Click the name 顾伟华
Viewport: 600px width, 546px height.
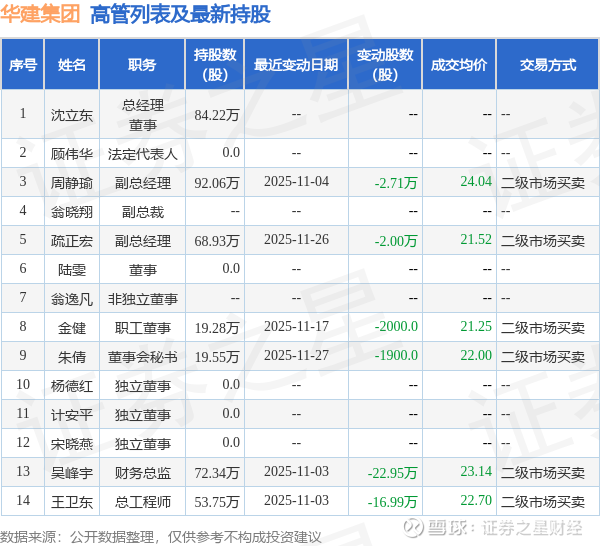[x=72, y=154]
